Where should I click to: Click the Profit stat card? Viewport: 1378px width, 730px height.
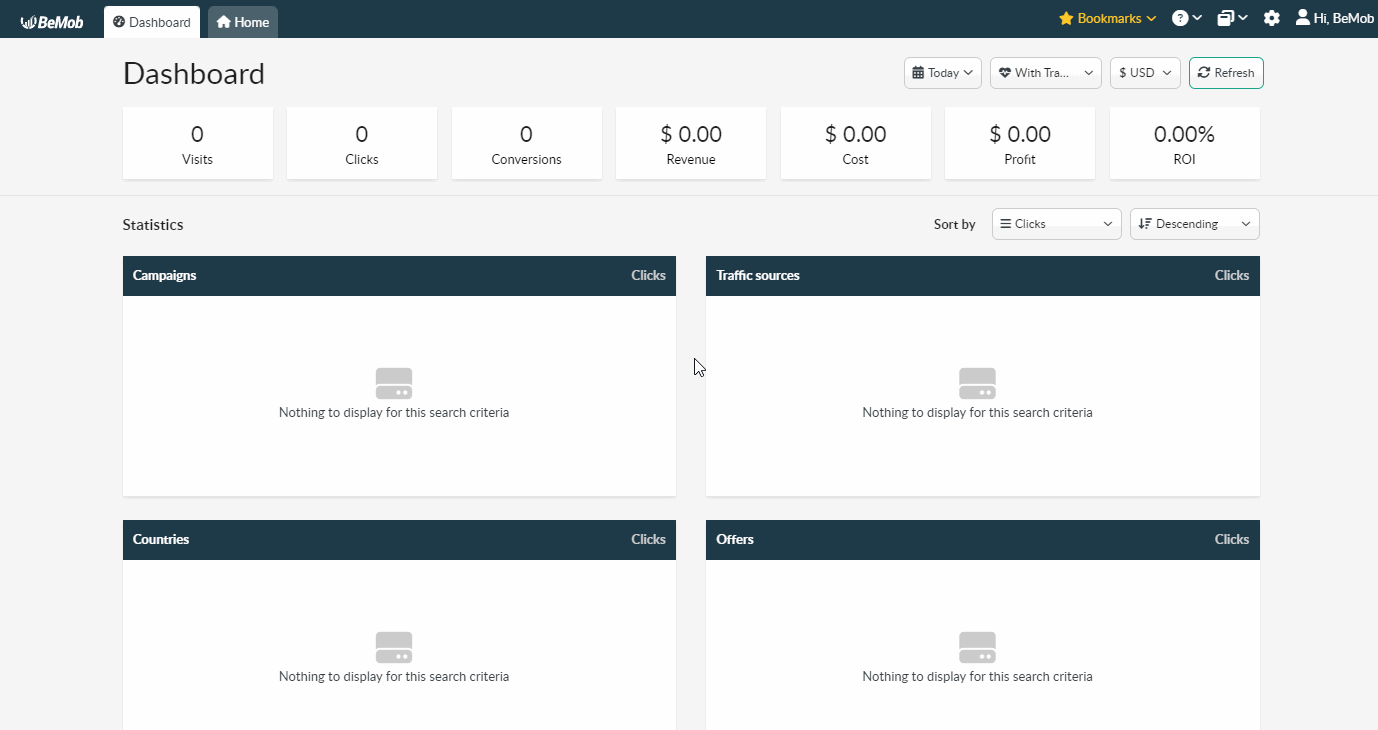(1020, 144)
